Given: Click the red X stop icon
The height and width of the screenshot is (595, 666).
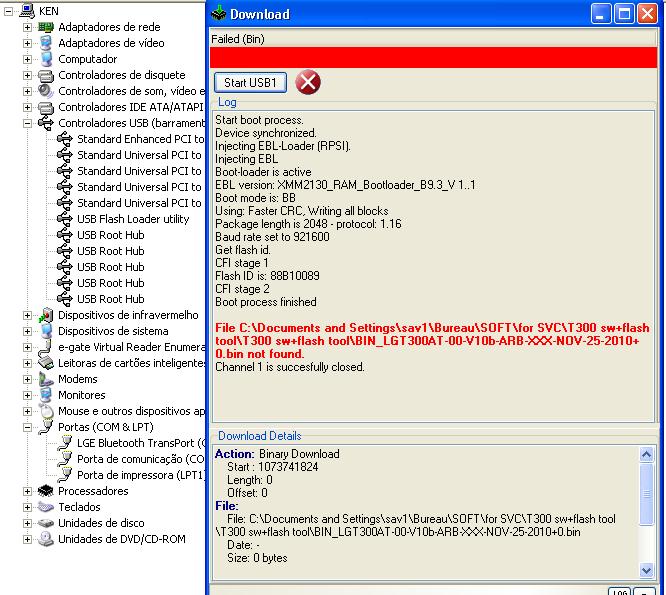Looking at the screenshot, I should pyautogui.click(x=308, y=82).
